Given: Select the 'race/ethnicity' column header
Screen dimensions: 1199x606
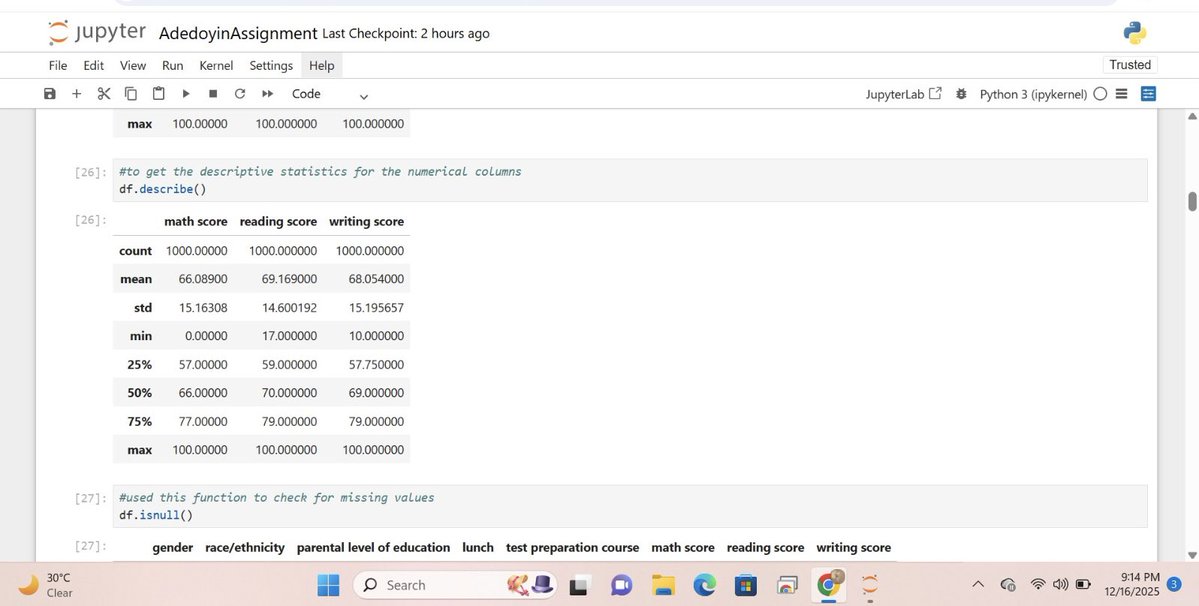Looking at the screenshot, I should [245, 548].
